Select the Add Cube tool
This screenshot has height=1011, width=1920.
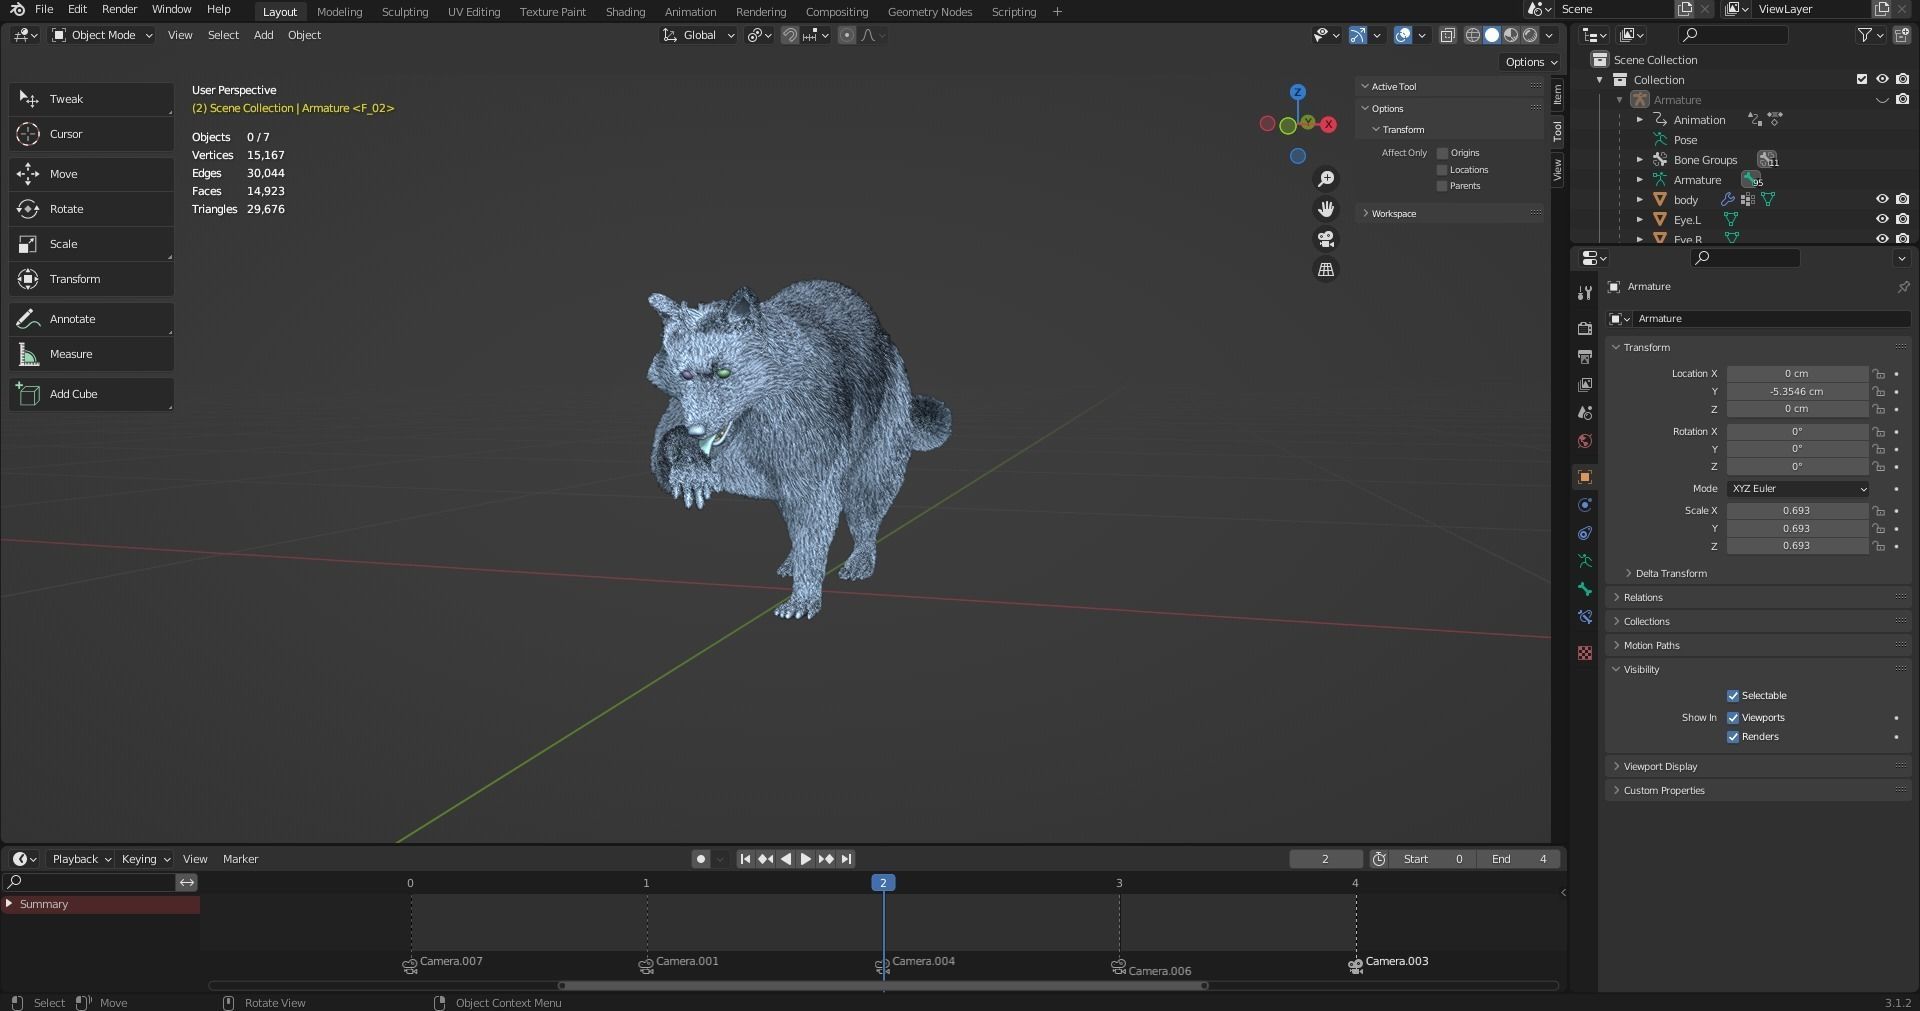(91, 394)
